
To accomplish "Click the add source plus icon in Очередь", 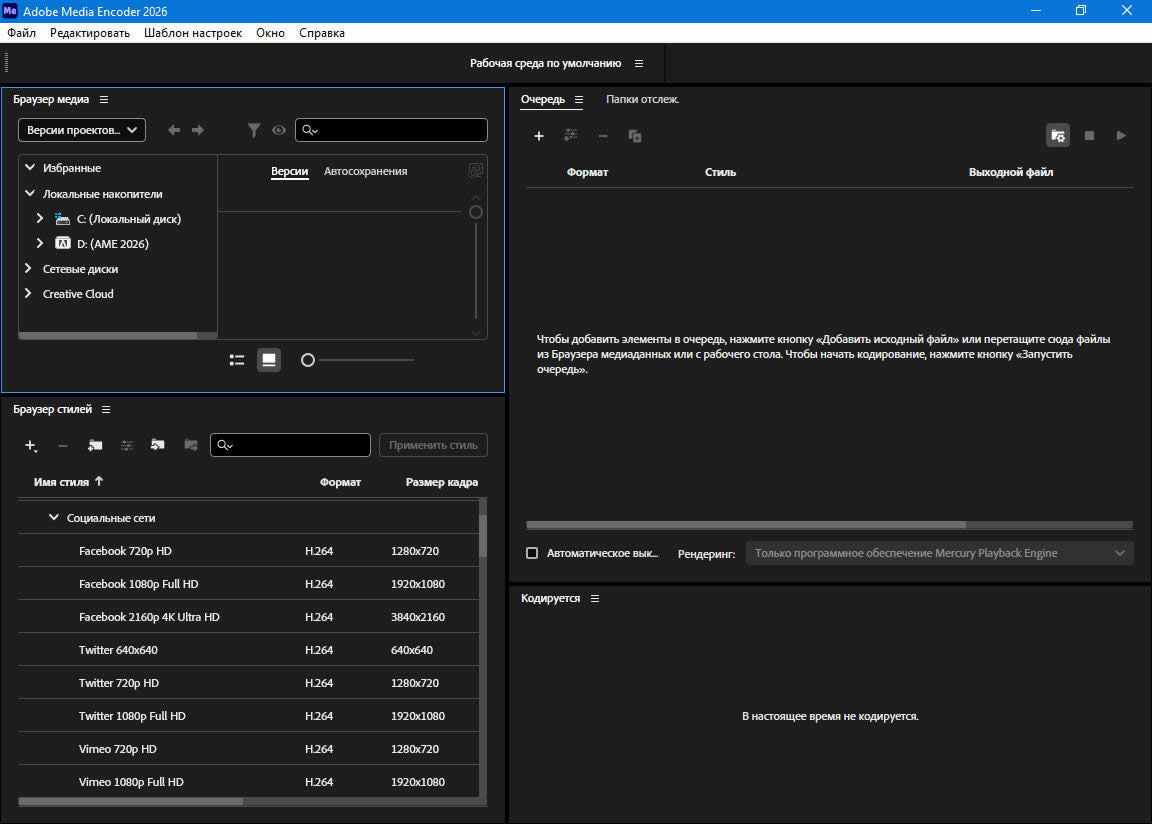I will pos(538,136).
